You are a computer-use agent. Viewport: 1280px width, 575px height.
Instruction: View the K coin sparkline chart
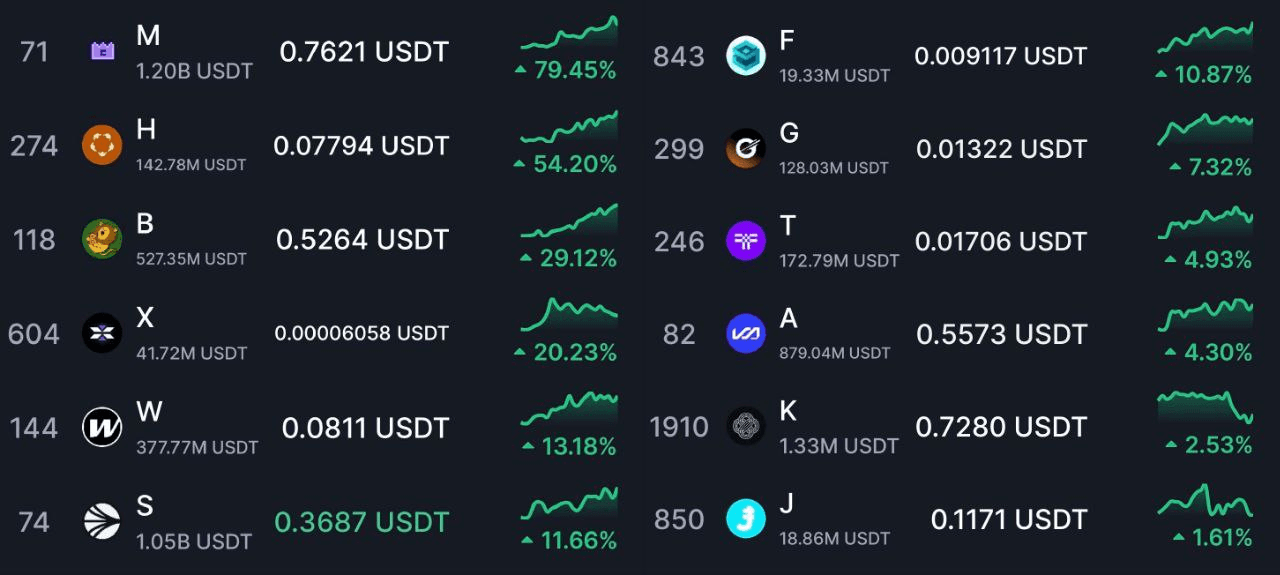coord(1205,407)
